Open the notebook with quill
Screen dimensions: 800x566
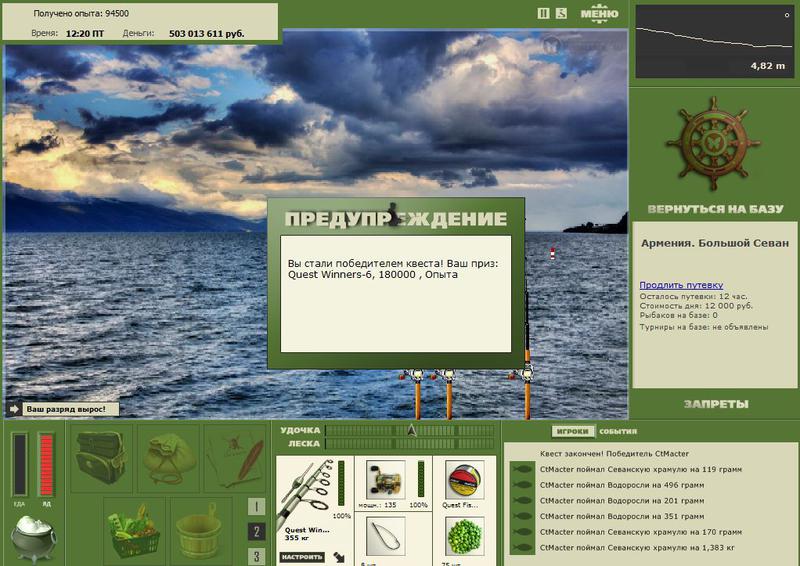pos(235,458)
